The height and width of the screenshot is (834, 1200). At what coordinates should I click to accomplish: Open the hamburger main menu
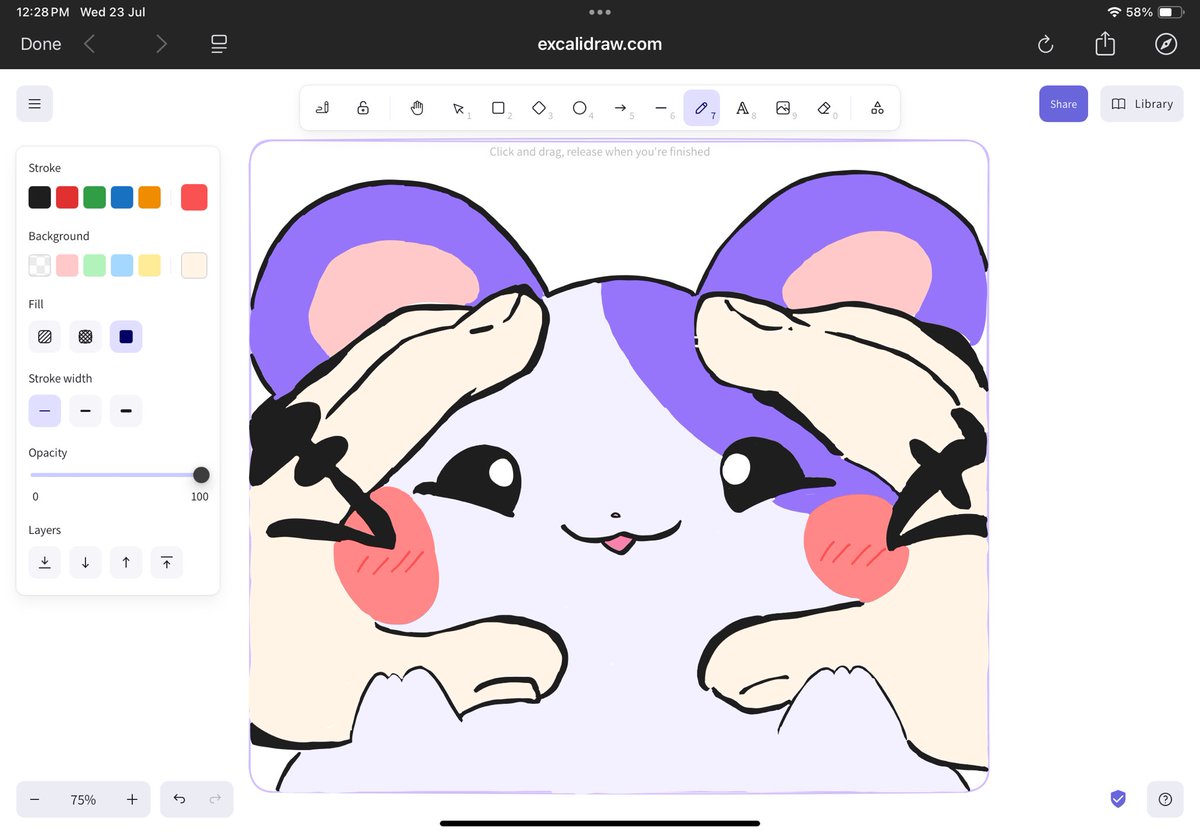tap(34, 104)
